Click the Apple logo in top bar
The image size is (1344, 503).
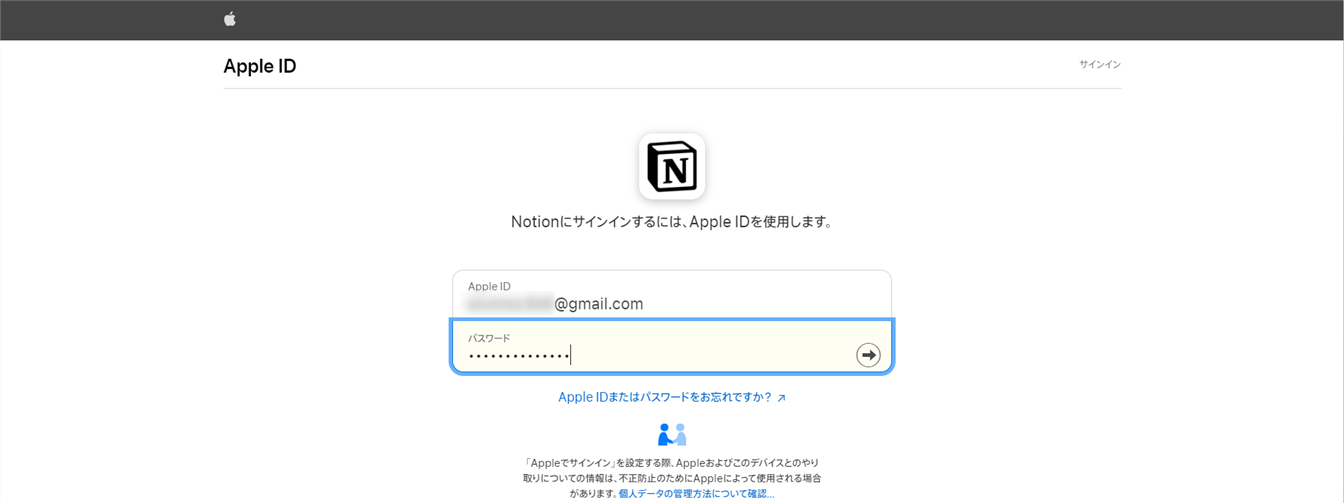pyautogui.click(x=230, y=19)
